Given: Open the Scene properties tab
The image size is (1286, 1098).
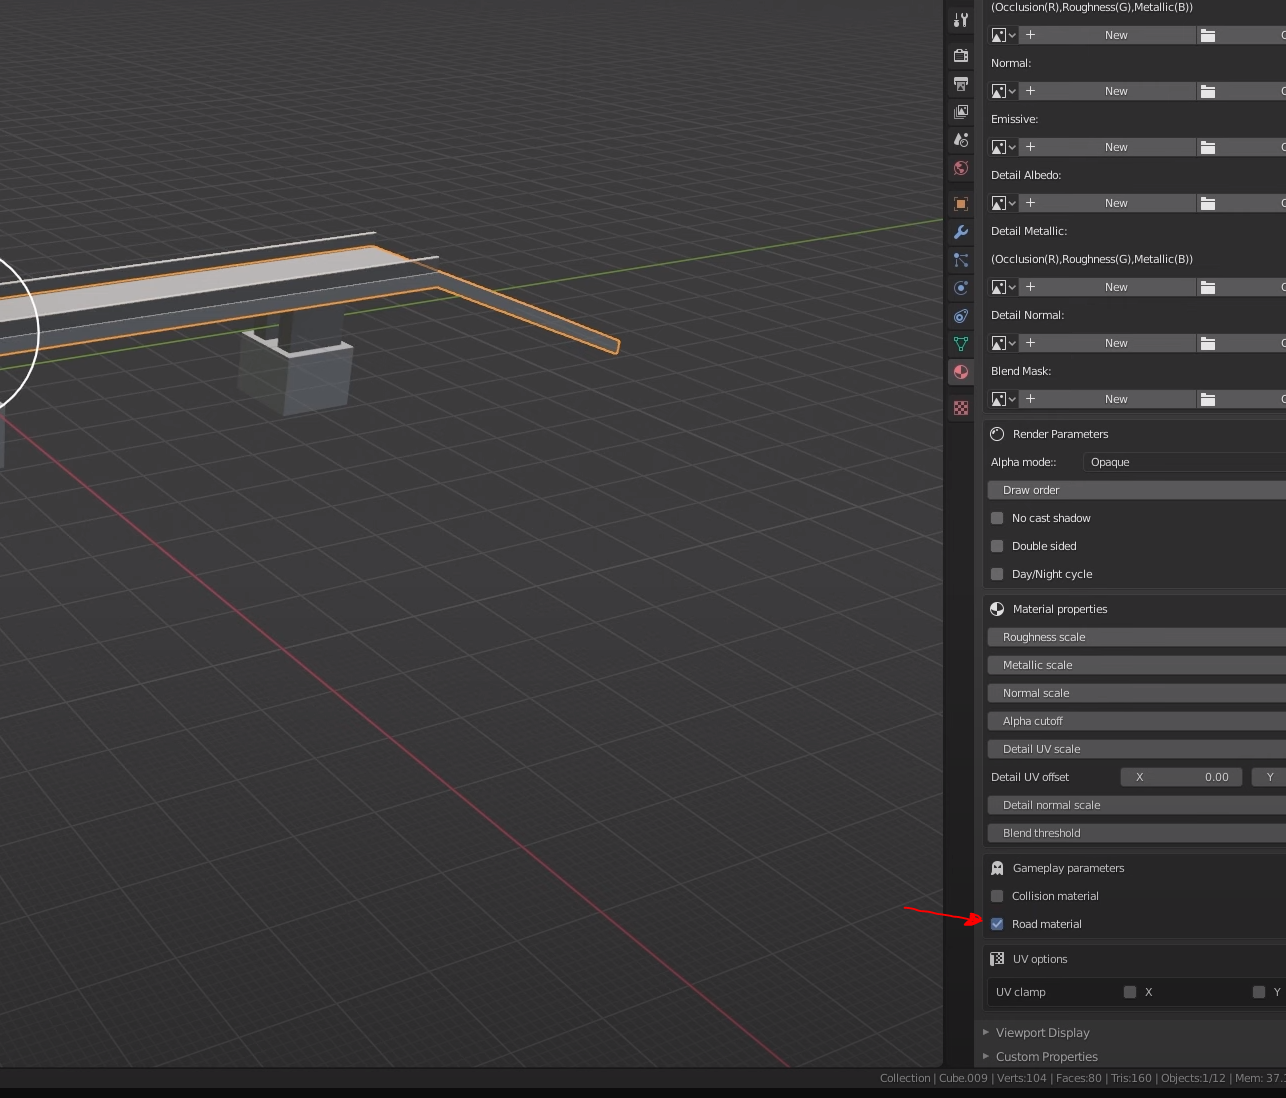Looking at the screenshot, I should click(x=961, y=140).
